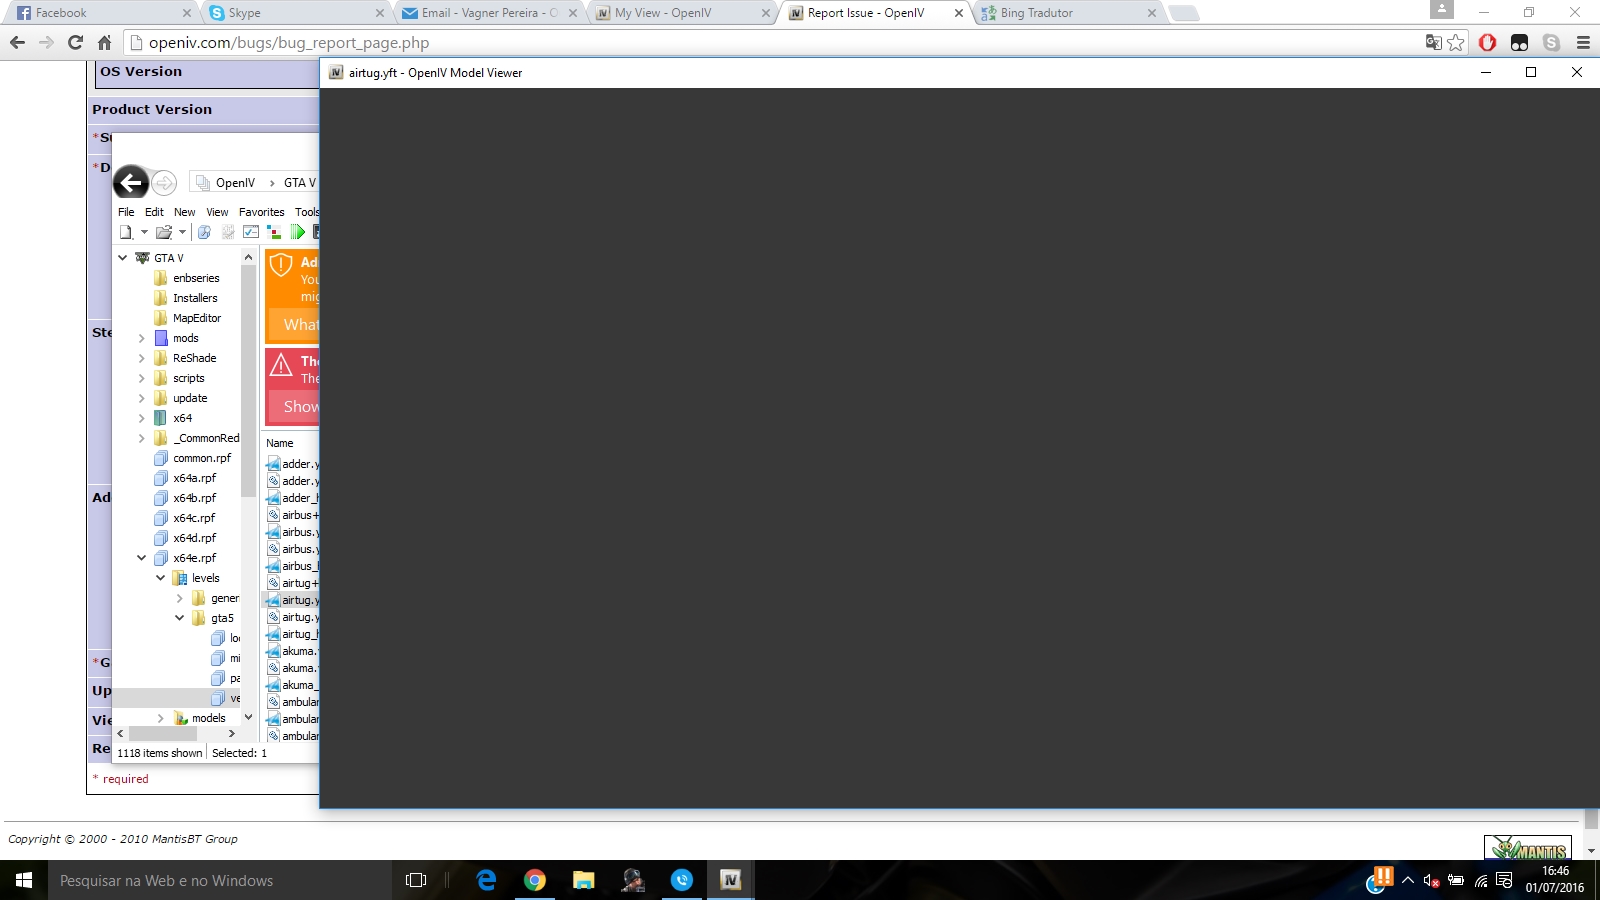1600x900 pixels.
Task: Click the green play icon in the OpenIV toolbar
Action: 297,232
